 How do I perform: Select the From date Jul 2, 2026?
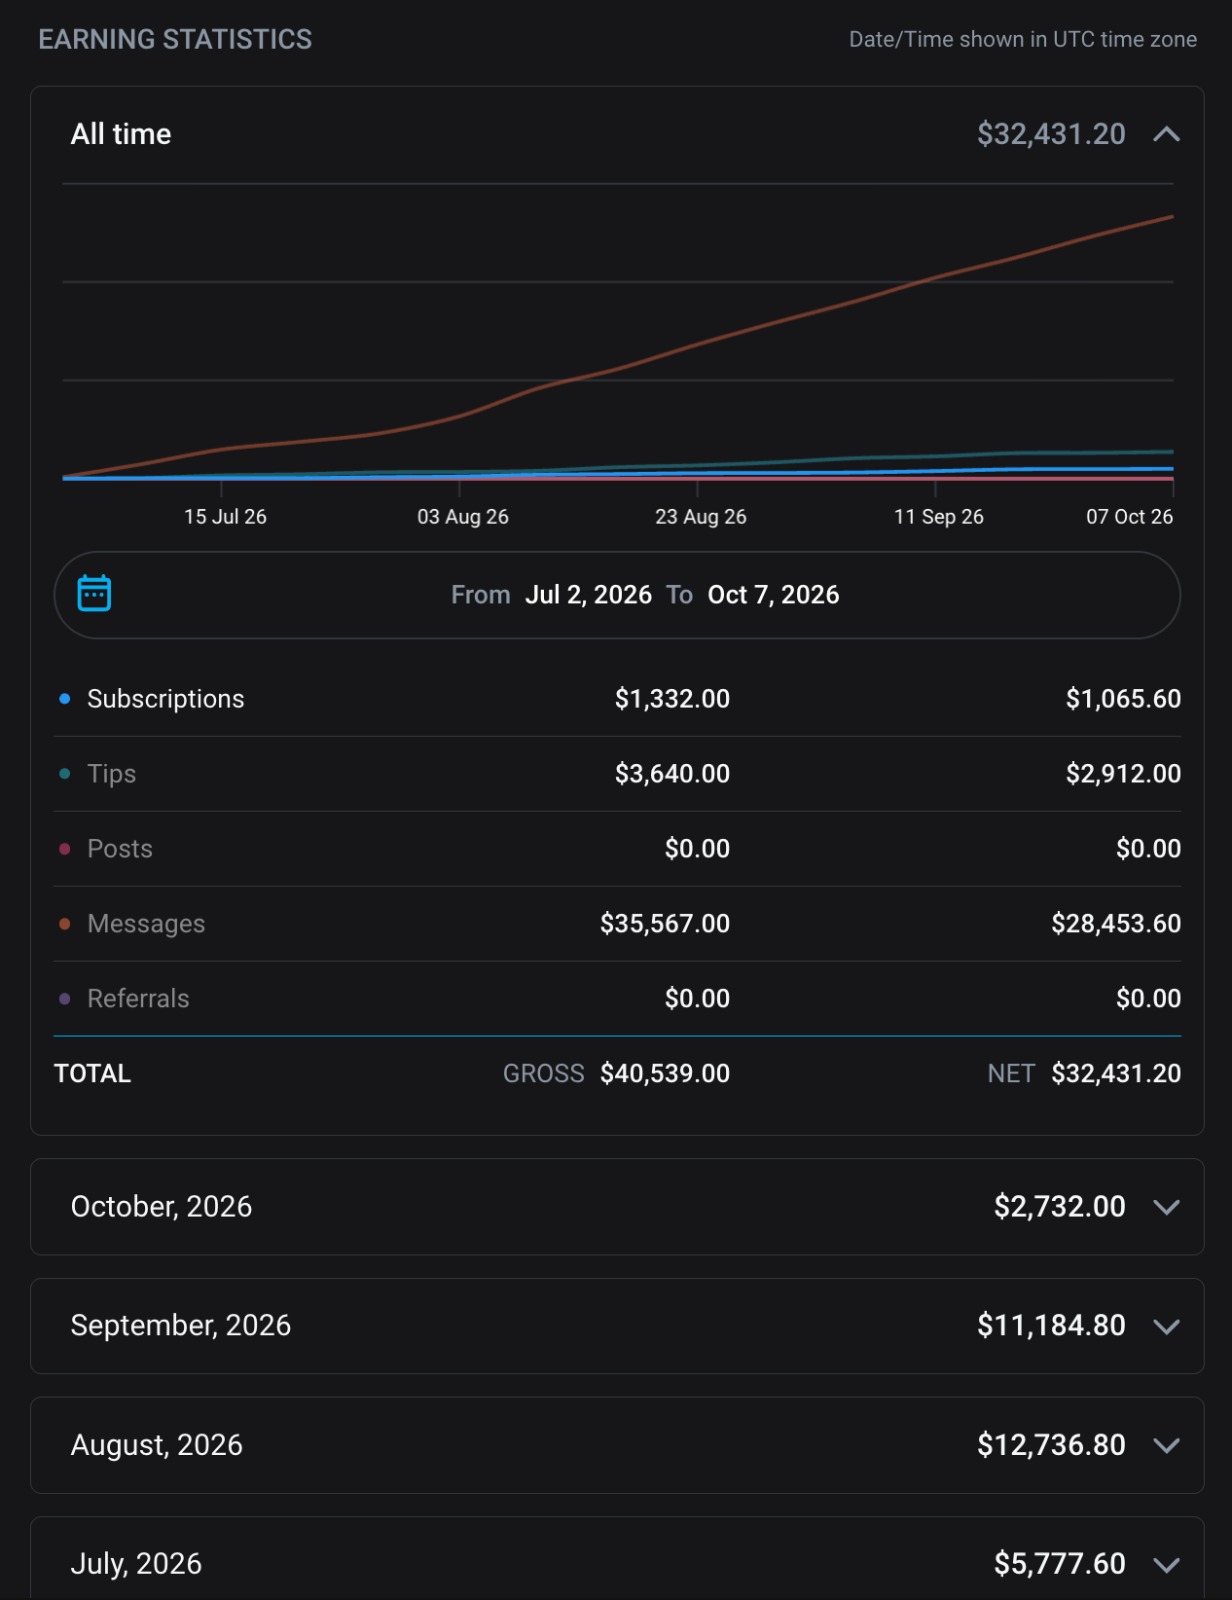click(588, 595)
